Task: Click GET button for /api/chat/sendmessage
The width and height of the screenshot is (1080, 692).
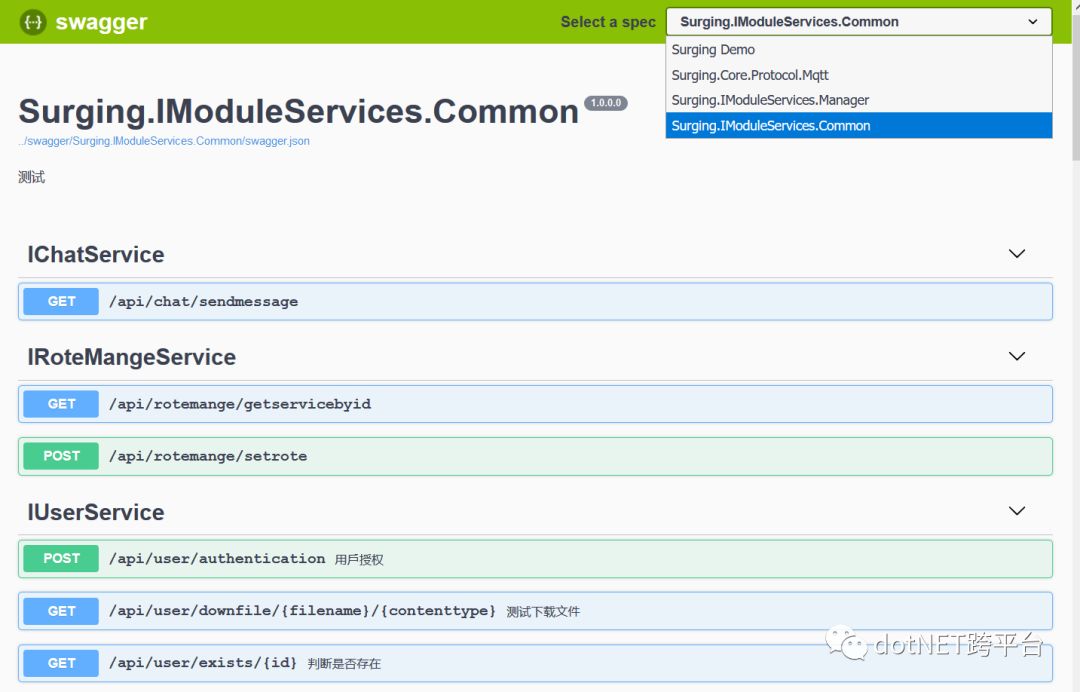Action: (x=61, y=302)
